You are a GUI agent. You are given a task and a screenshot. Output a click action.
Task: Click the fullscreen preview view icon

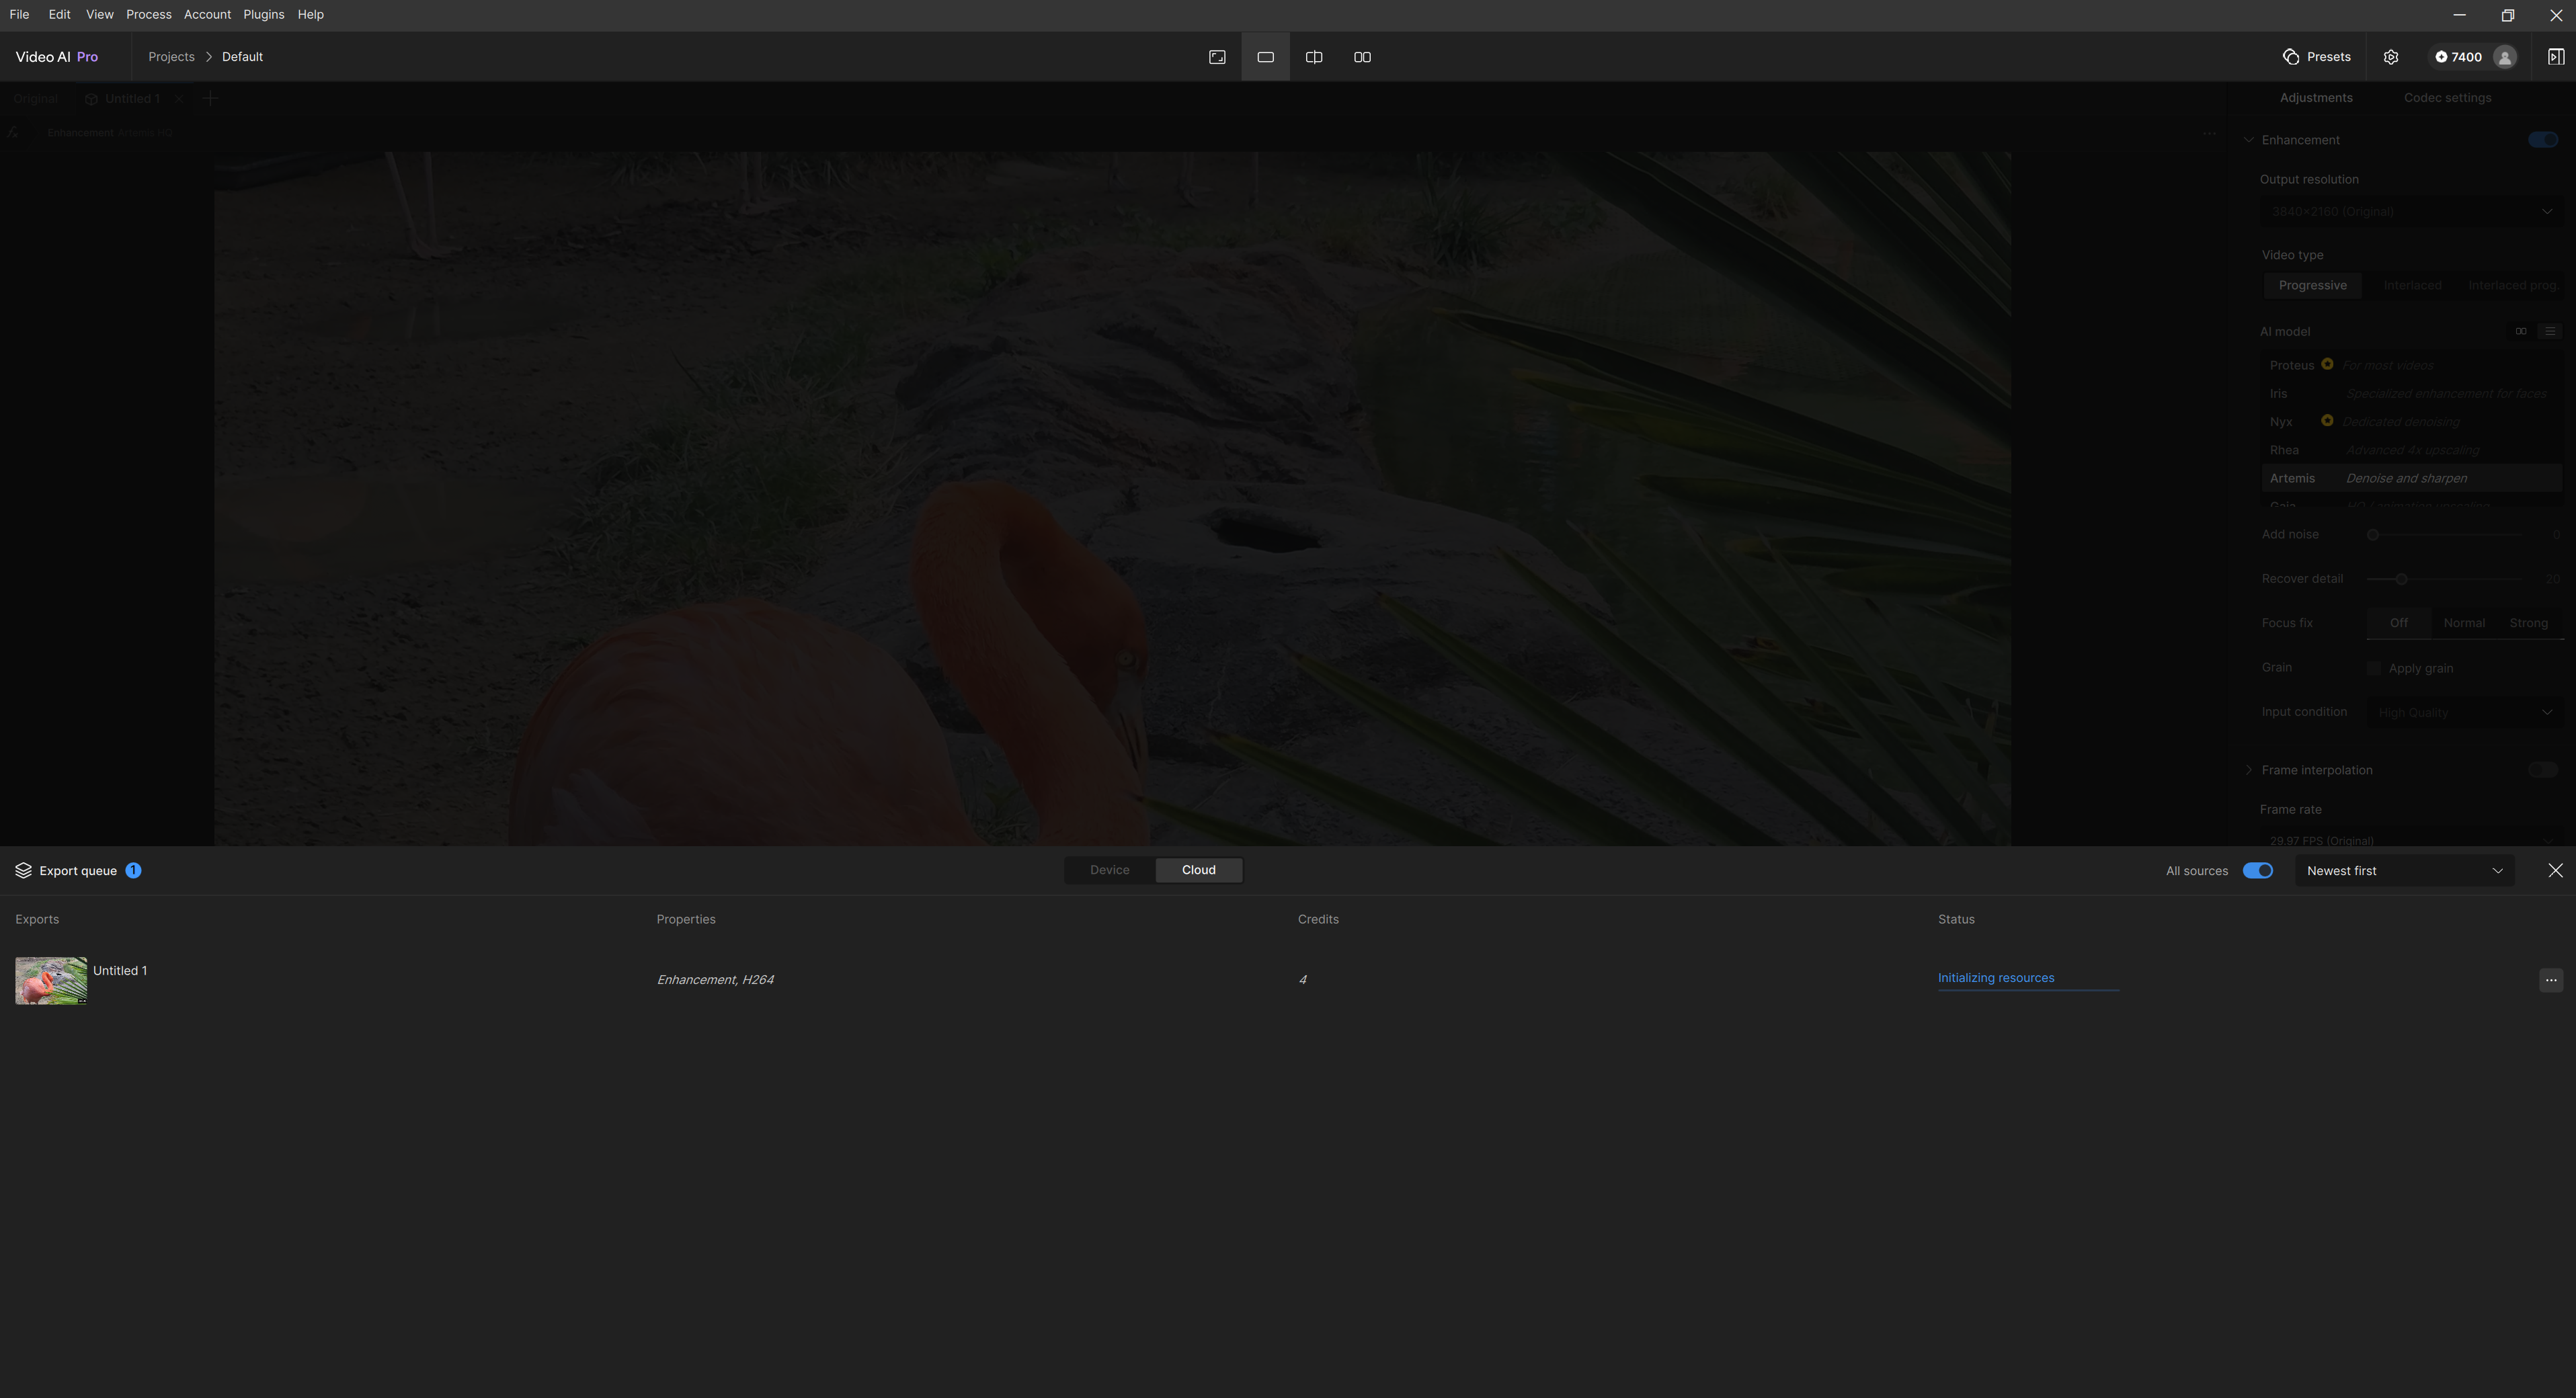click(x=1217, y=57)
